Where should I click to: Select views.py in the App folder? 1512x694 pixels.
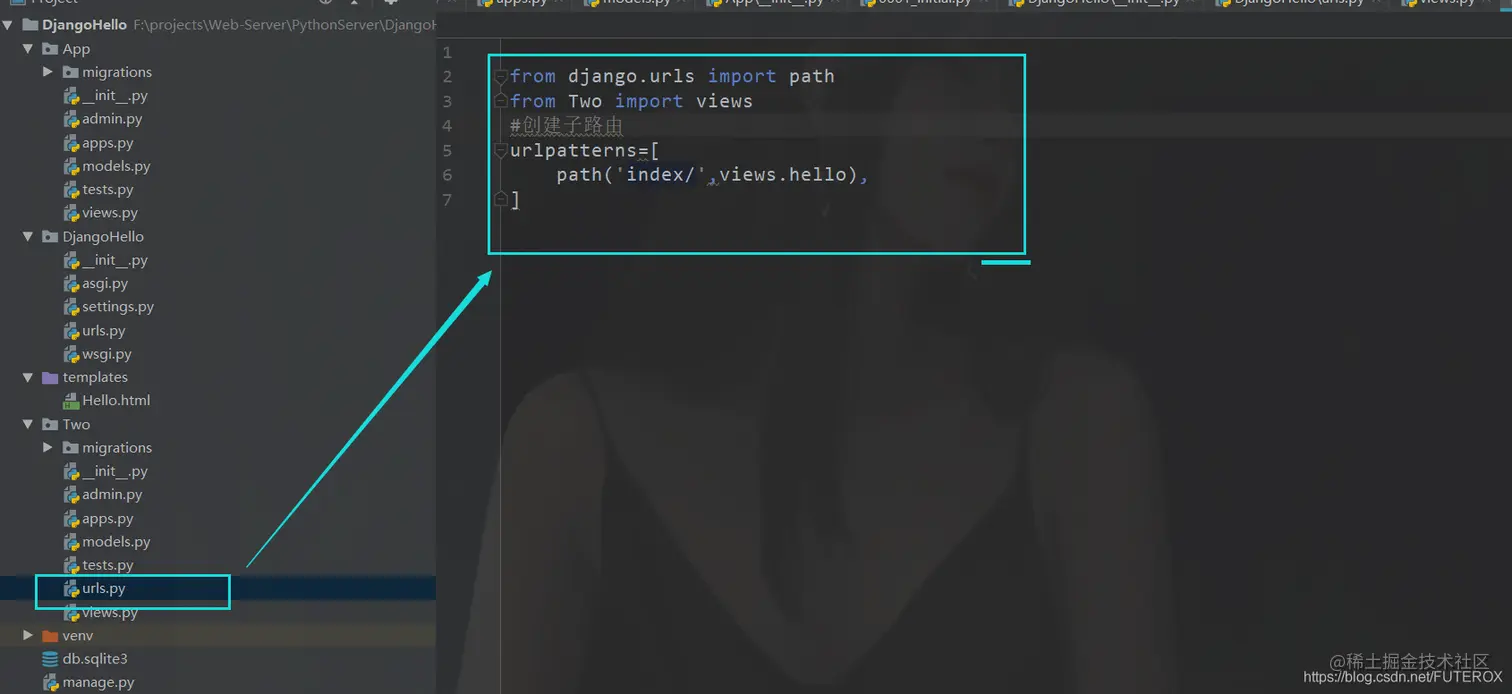pos(110,212)
